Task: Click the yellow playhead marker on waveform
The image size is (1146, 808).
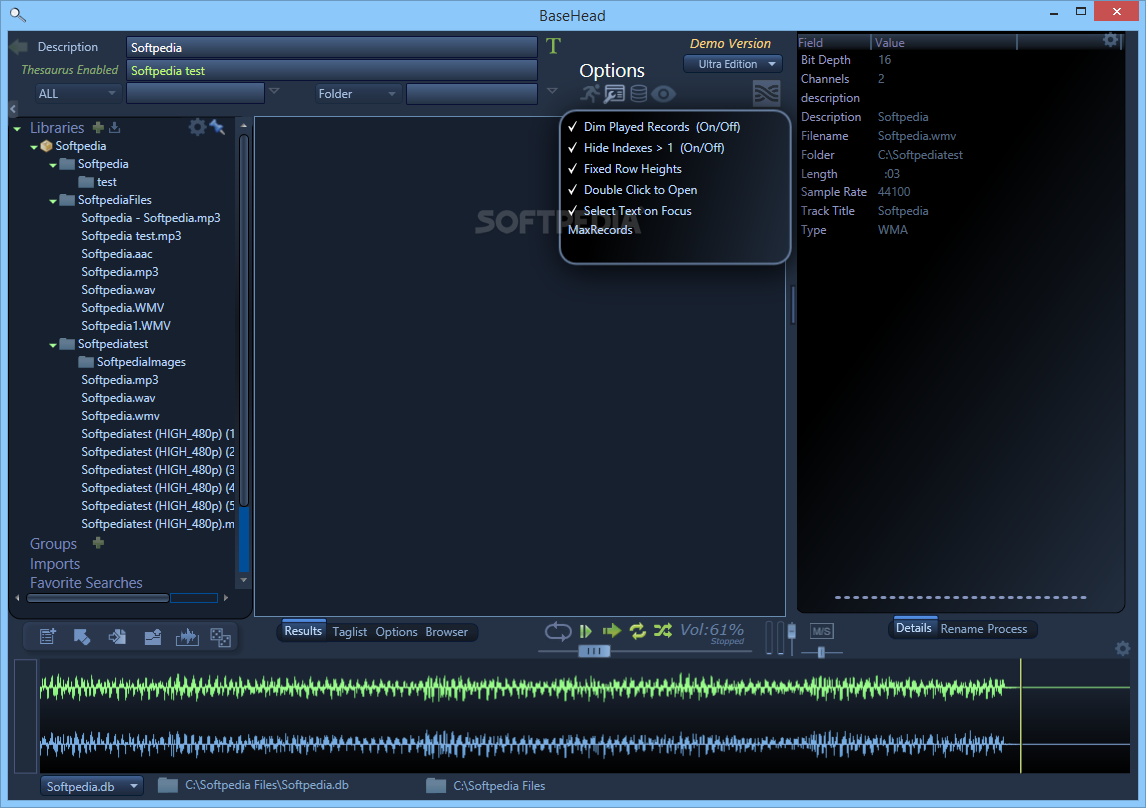Action: tap(1020, 715)
